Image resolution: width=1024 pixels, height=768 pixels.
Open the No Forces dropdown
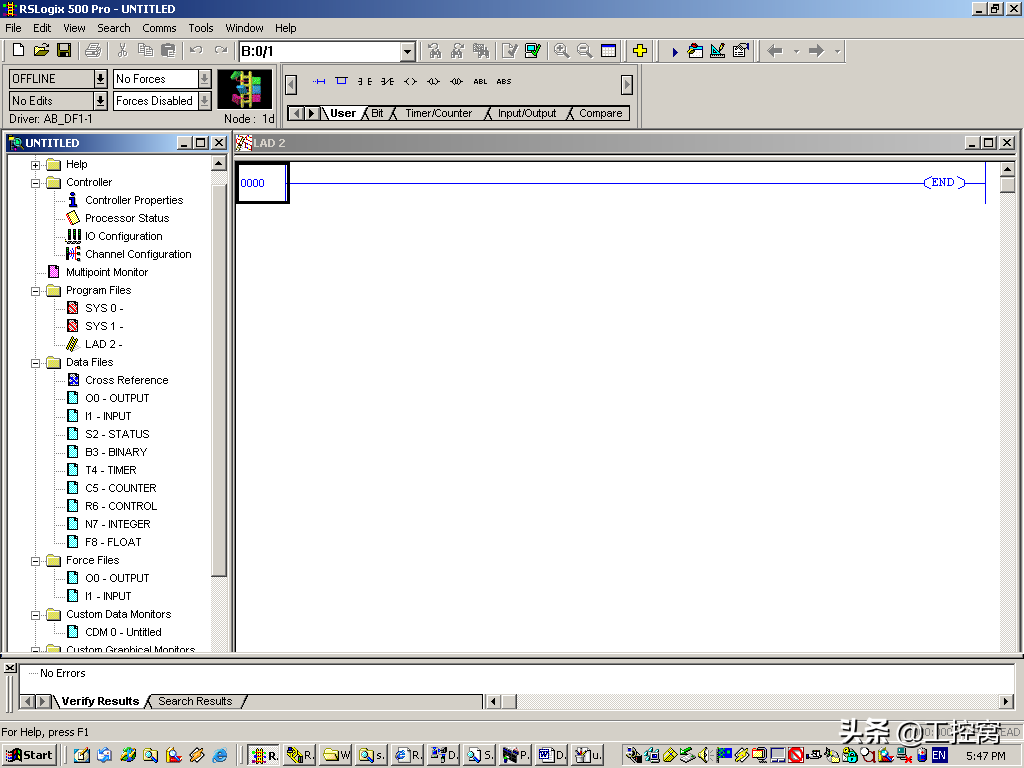click(204, 79)
